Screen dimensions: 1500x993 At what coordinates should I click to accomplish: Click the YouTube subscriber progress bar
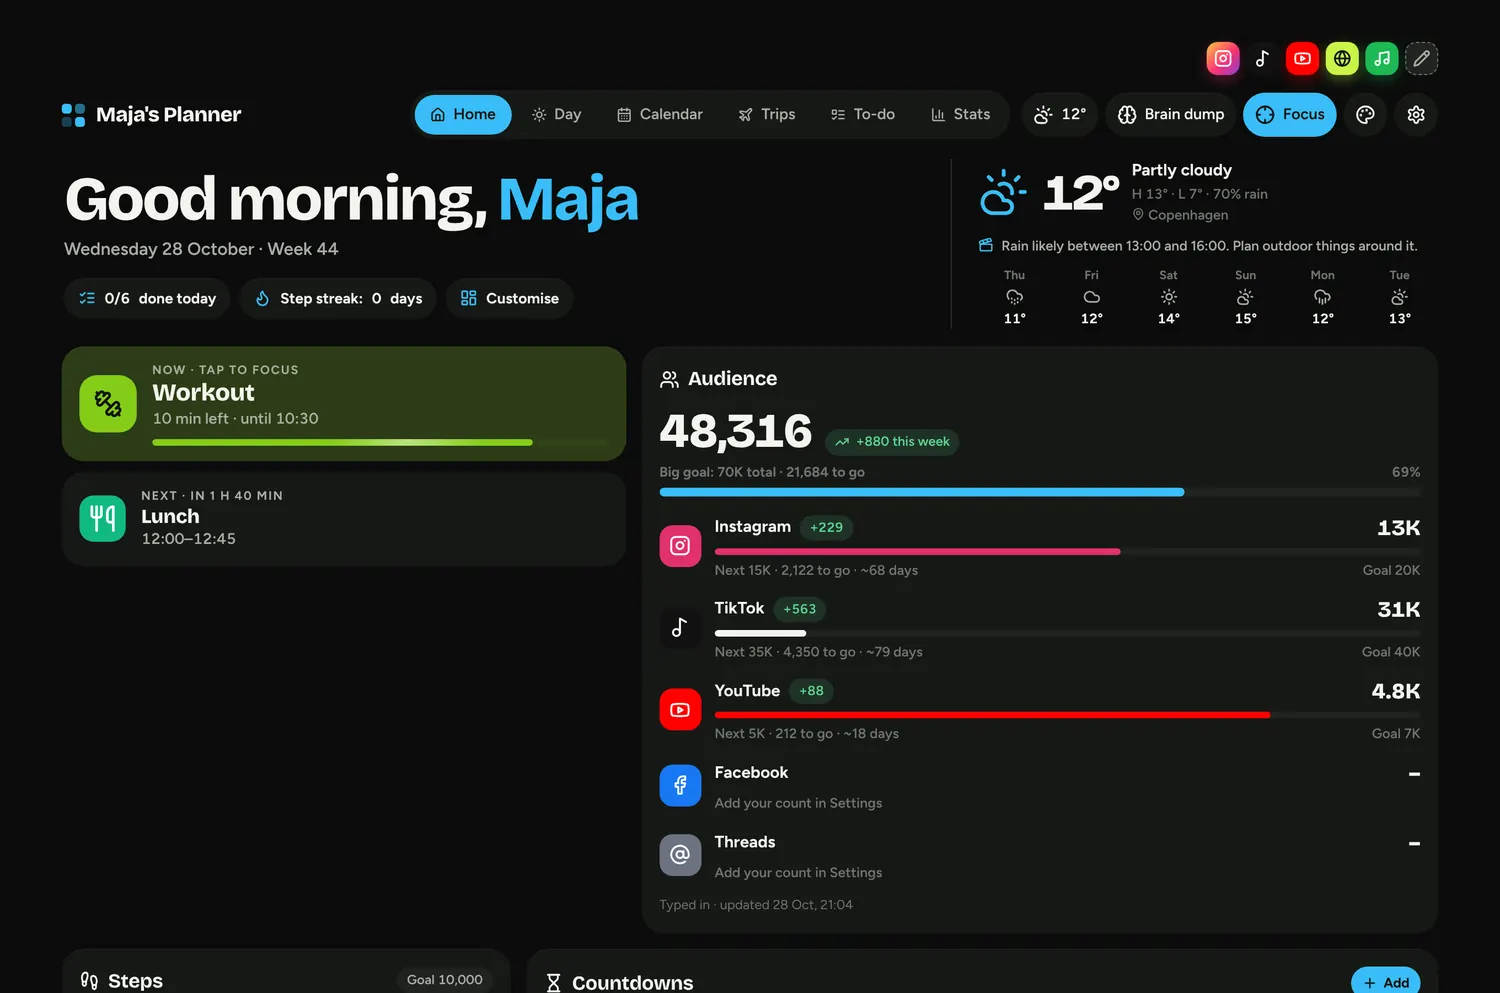coord(1067,715)
